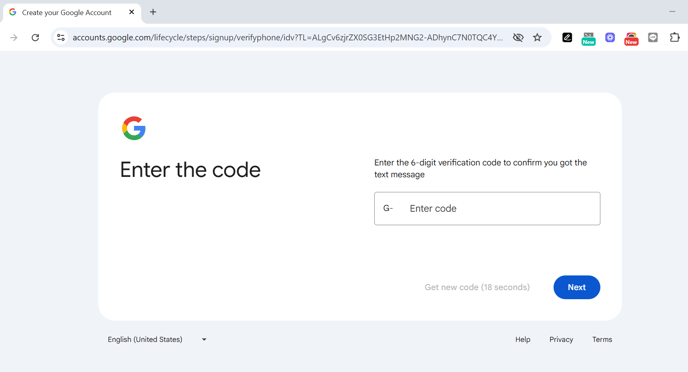Click the G- prefix in code field
The image size is (688, 372).
point(388,208)
